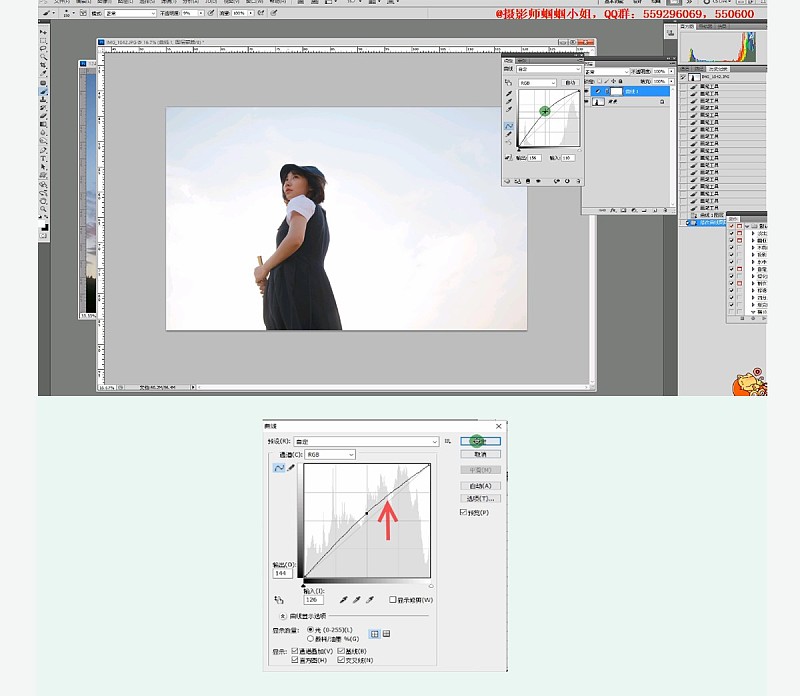Open the Help menu
800x696 pixels.
tap(278, 2)
